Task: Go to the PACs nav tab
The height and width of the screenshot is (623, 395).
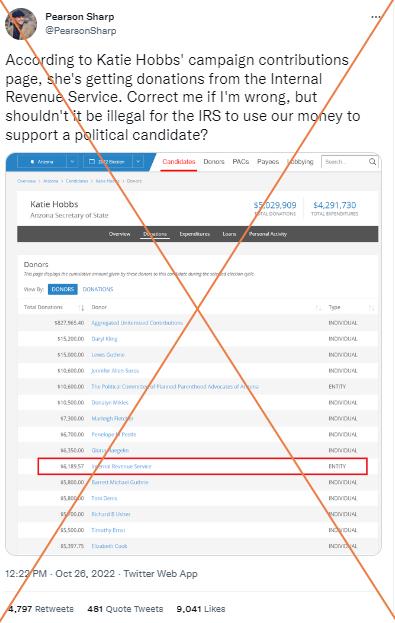Action: [x=240, y=162]
